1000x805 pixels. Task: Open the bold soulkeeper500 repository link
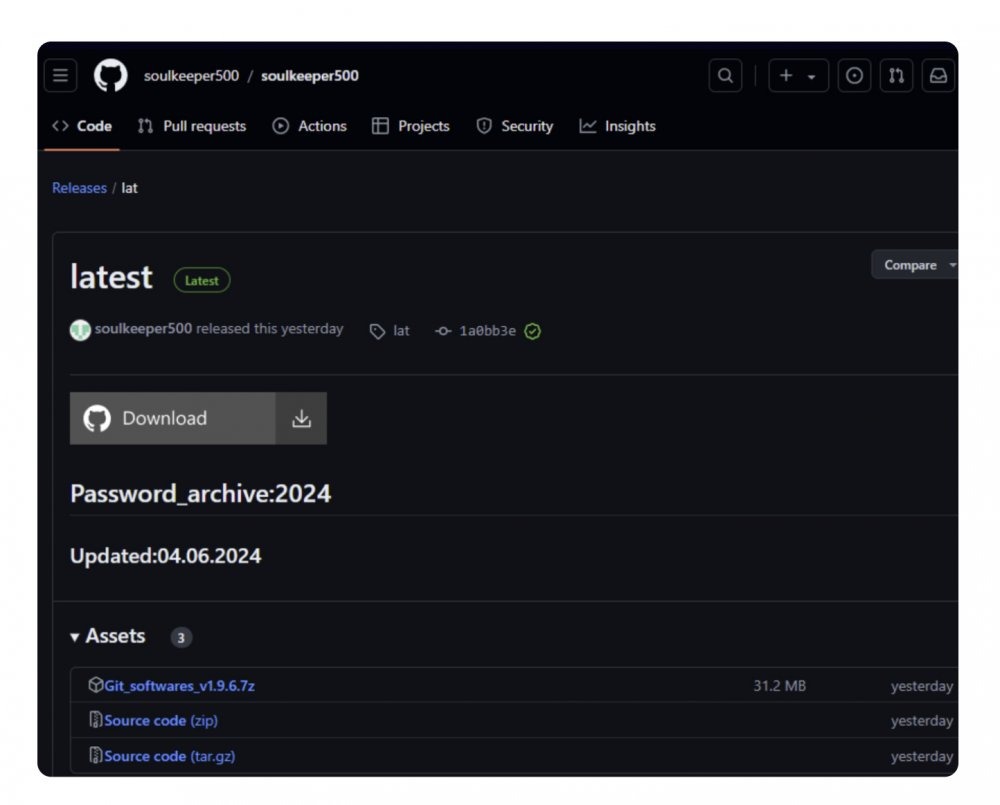pos(310,76)
